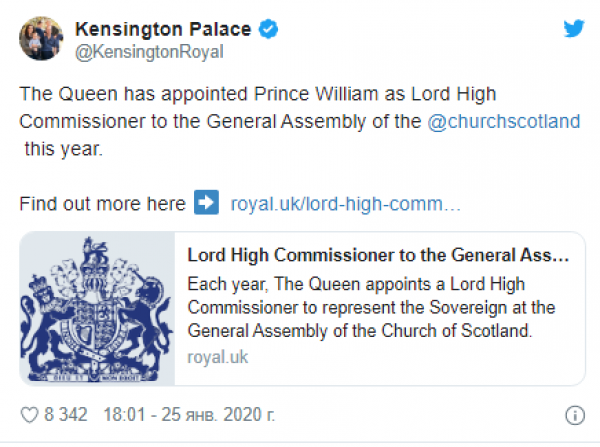Click 'this year.' at tweet end

point(64,149)
